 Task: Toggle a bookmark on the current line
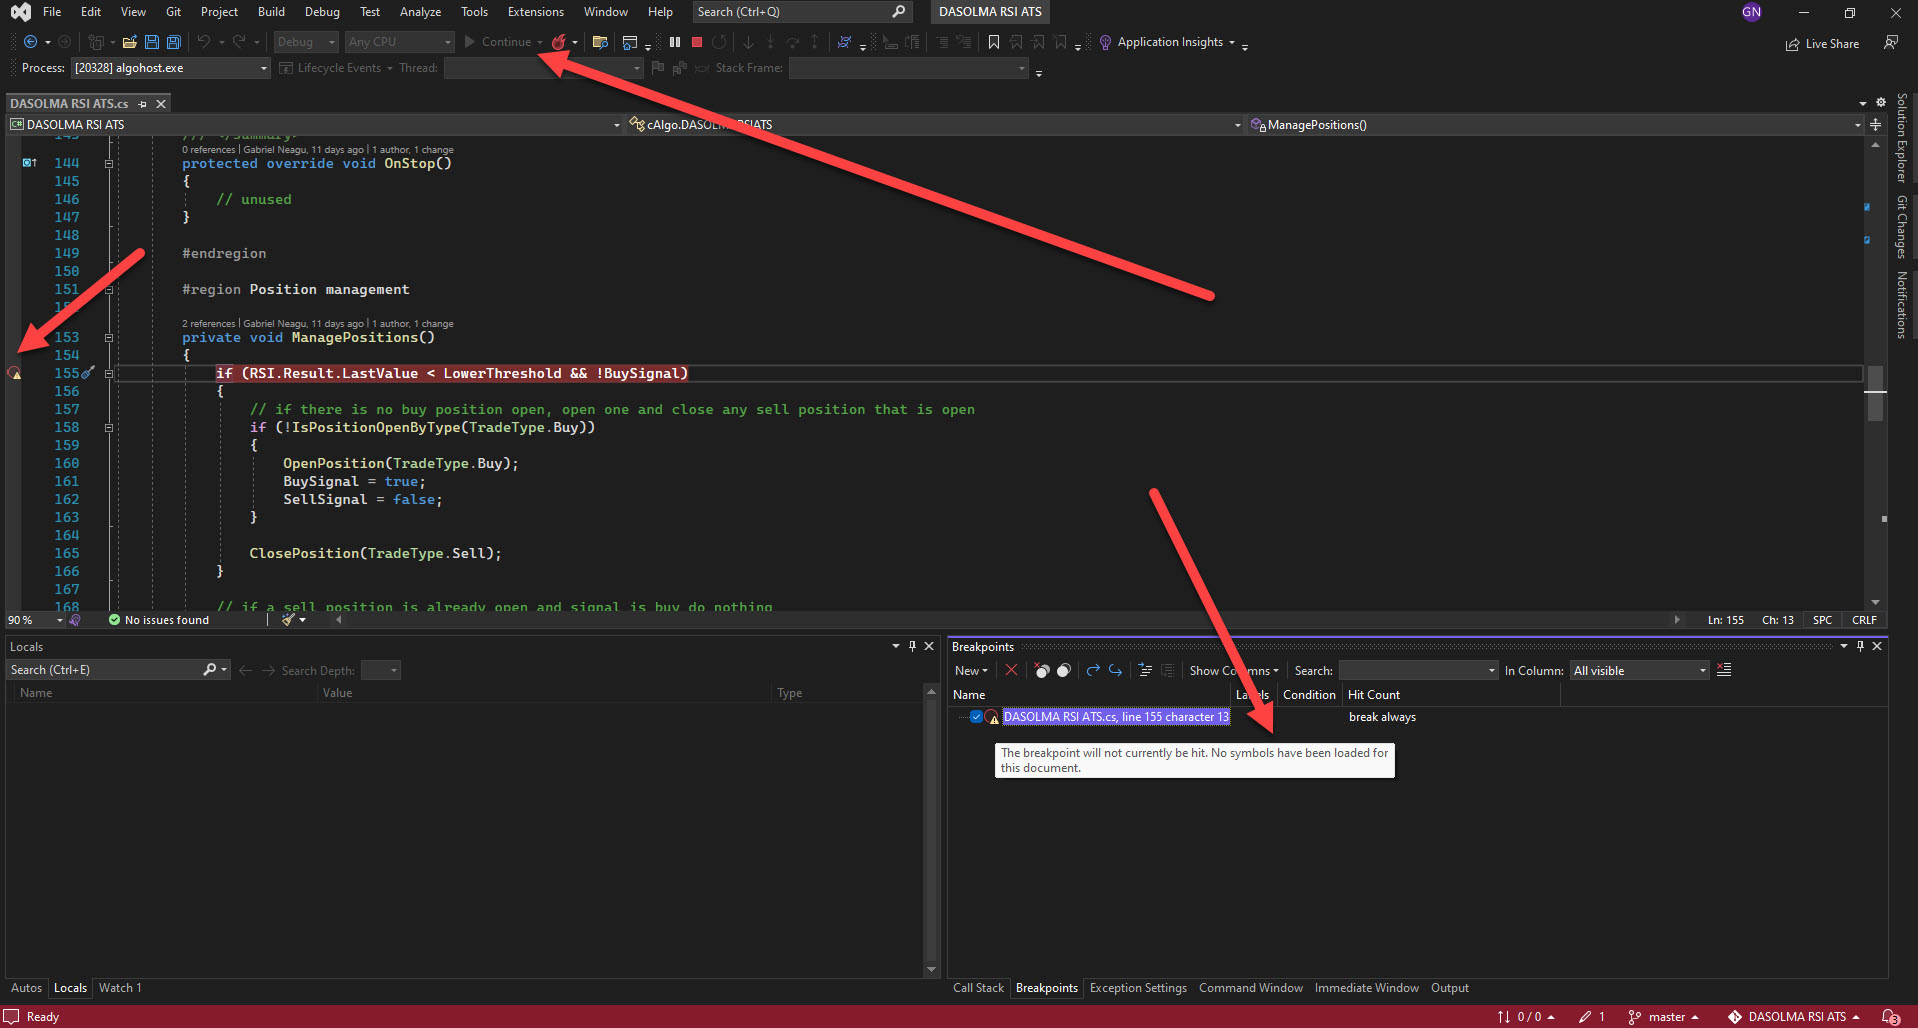point(993,42)
